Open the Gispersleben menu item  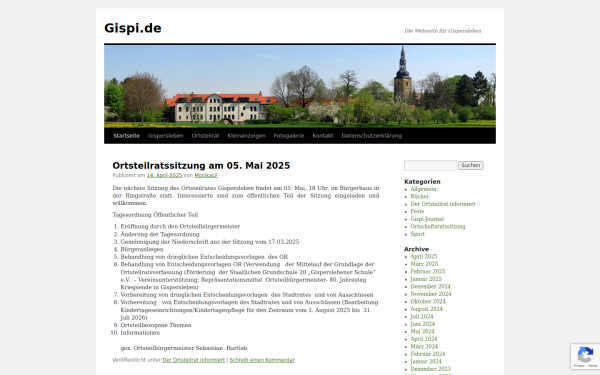coord(165,136)
